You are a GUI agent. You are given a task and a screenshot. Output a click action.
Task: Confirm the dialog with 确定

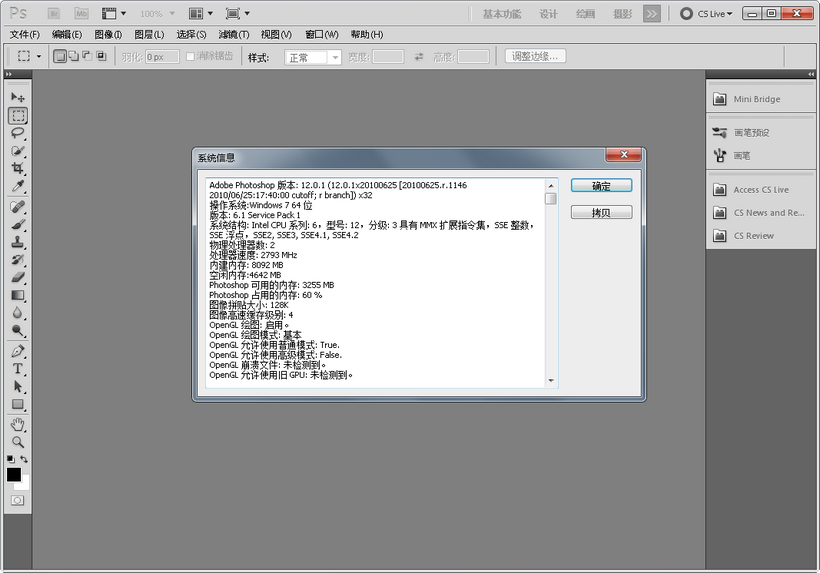click(601, 186)
